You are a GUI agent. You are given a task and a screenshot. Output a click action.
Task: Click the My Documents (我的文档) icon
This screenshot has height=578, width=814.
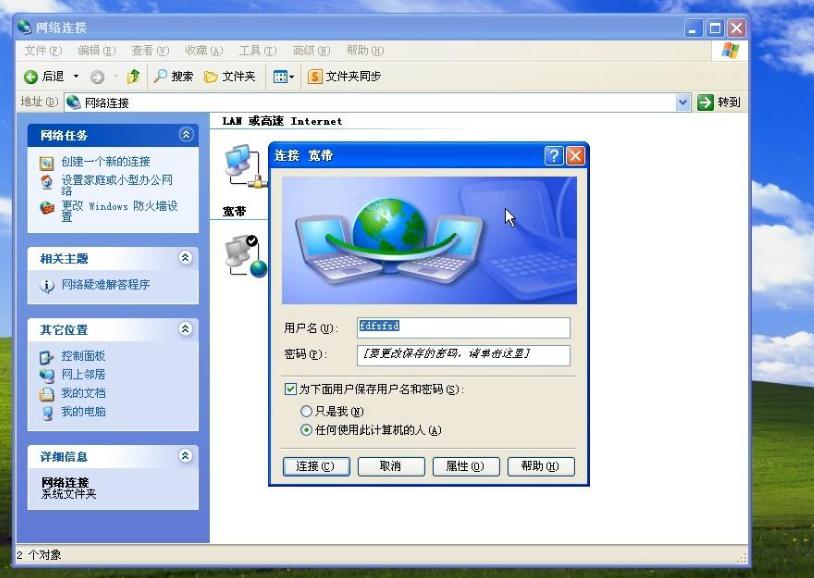tap(47, 394)
